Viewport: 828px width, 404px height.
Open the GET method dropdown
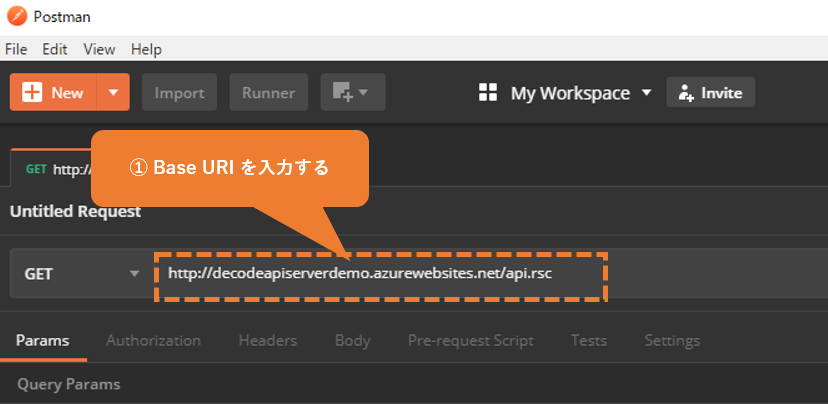(x=81, y=274)
